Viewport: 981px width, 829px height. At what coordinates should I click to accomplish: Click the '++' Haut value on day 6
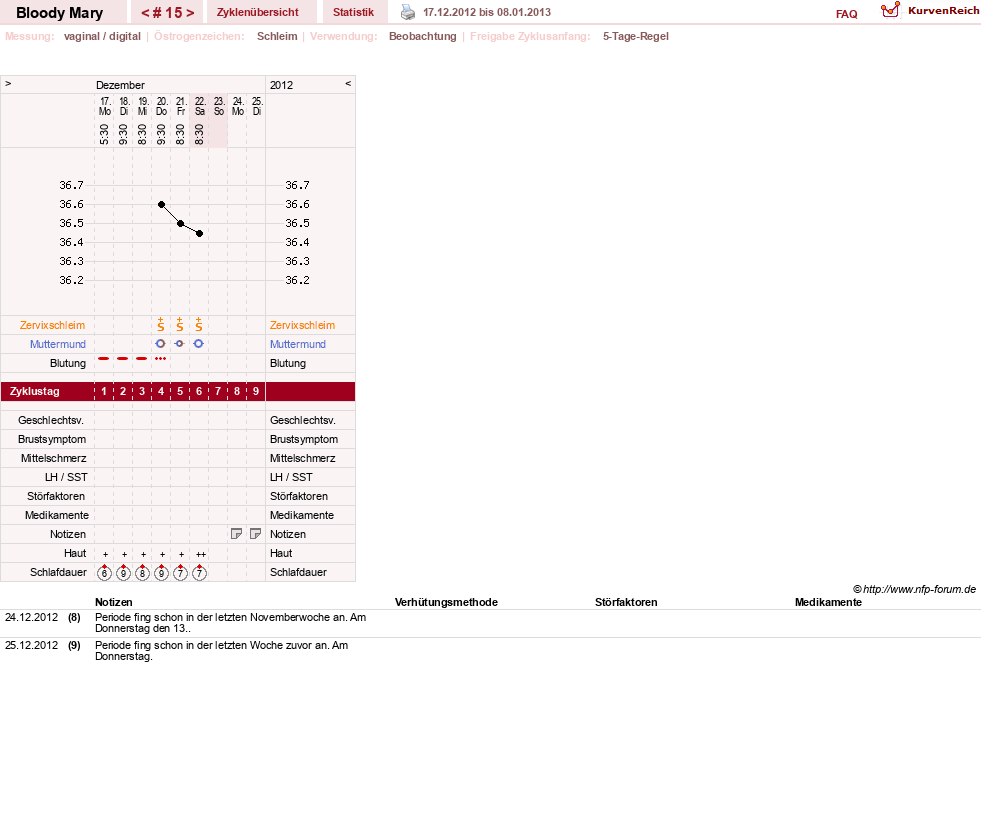pyautogui.click(x=201, y=554)
